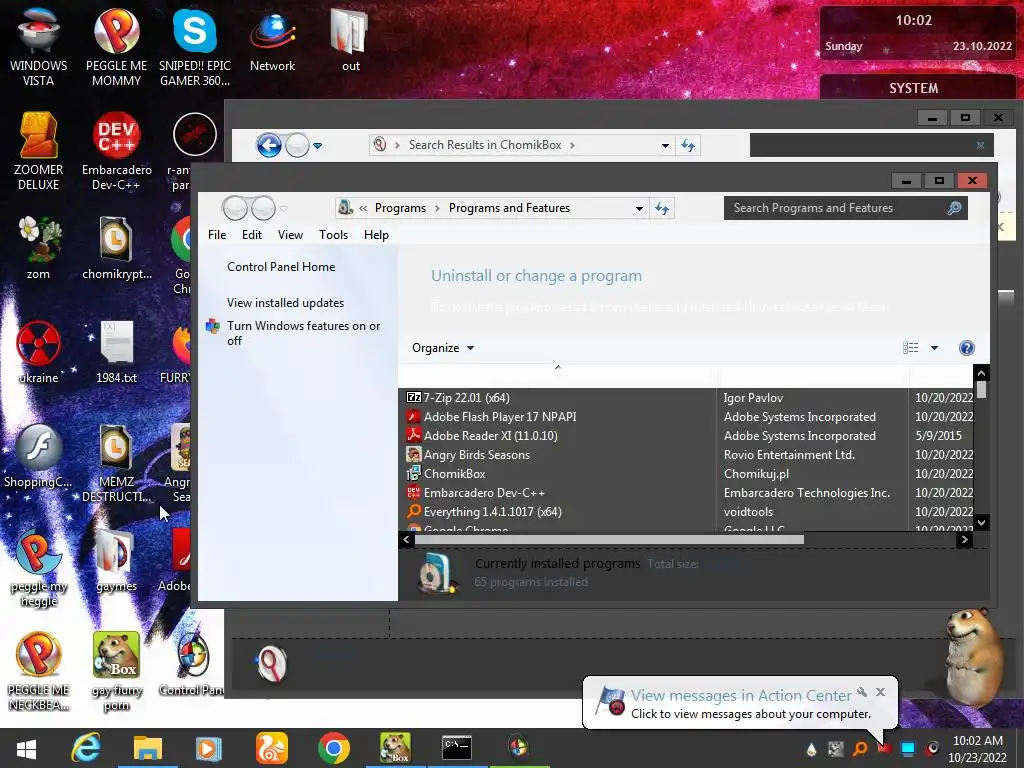
Task: Open Embarcadero Dev-C++ desktop shortcut
Action: pos(116,150)
